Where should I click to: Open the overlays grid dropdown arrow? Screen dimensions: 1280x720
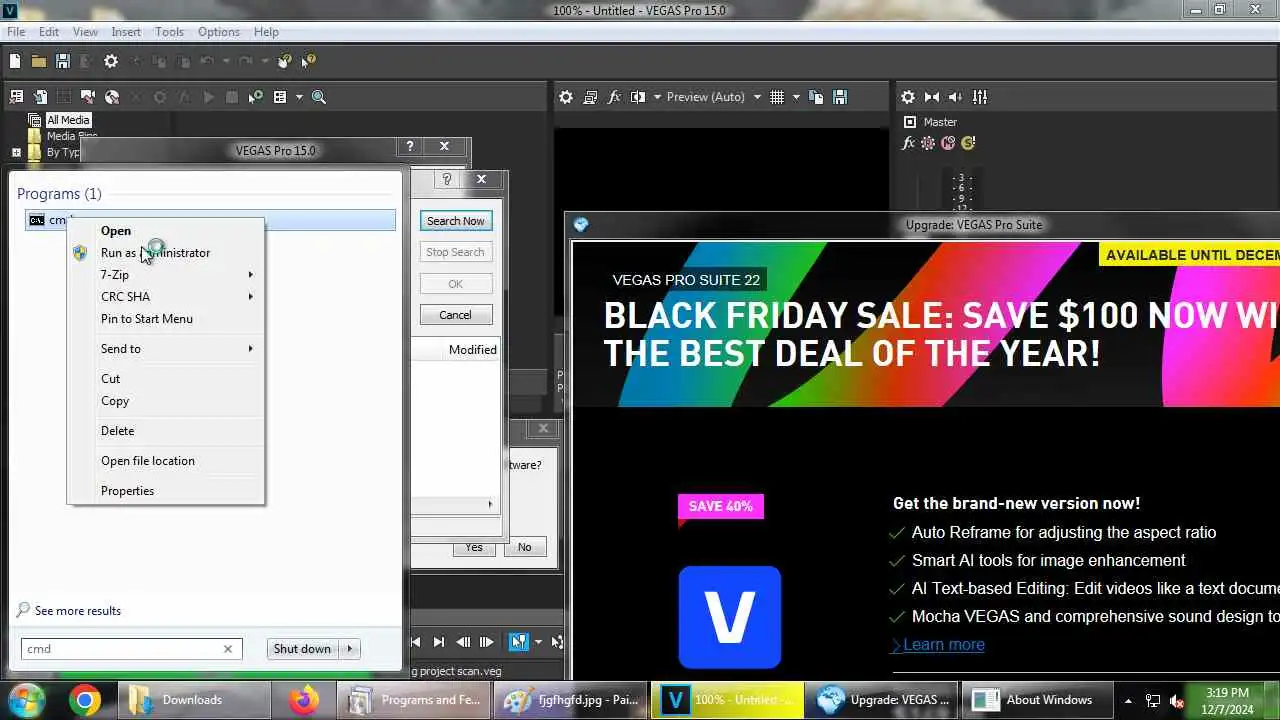pos(796,97)
